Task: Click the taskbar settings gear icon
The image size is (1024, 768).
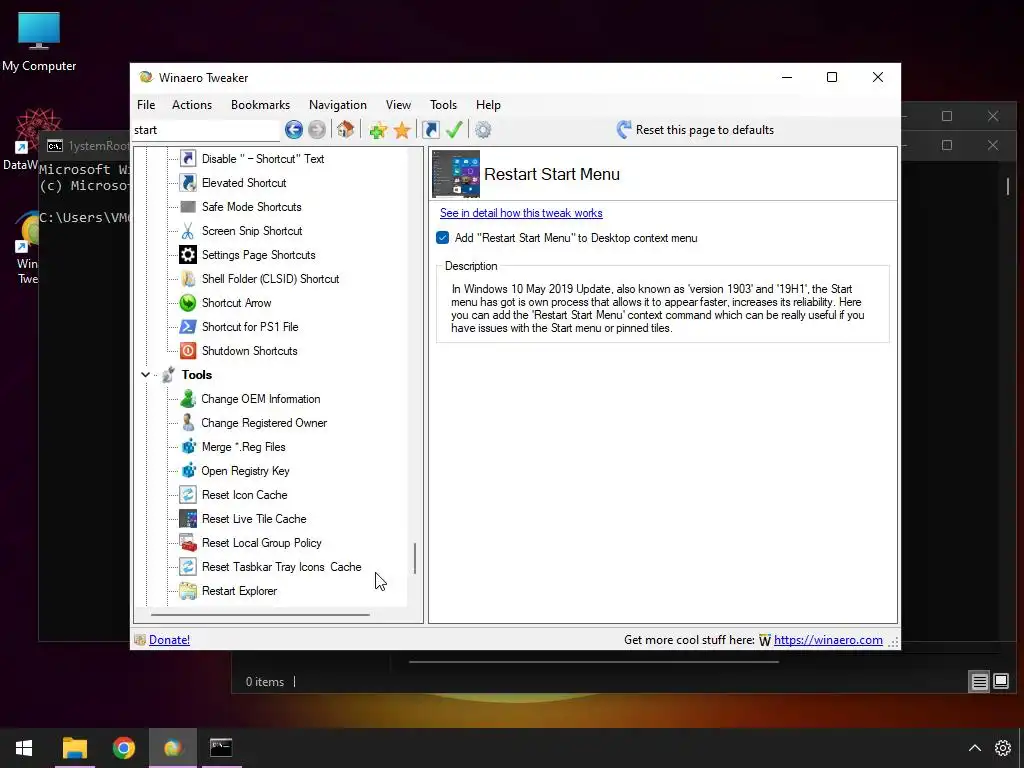Action: [x=1003, y=748]
